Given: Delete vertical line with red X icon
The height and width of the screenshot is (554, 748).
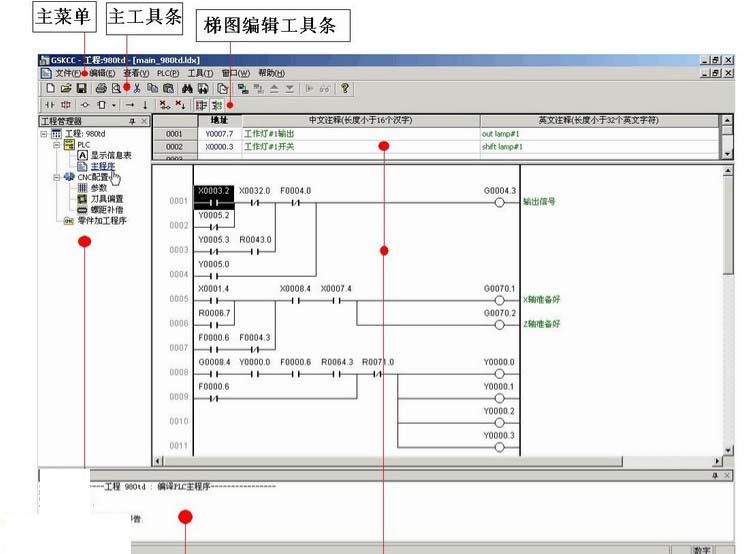Looking at the screenshot, I should click(180, 105).
